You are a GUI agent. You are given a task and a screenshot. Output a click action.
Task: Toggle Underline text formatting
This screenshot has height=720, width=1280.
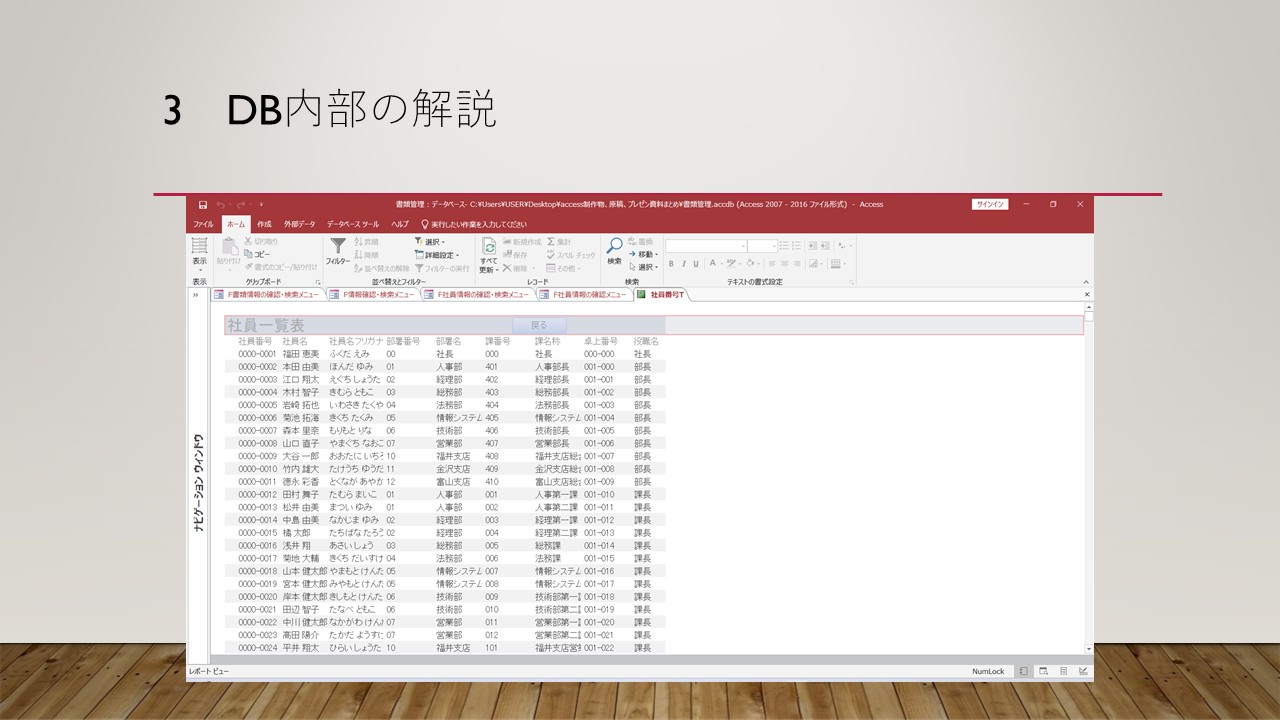click(x=697, y=264)
